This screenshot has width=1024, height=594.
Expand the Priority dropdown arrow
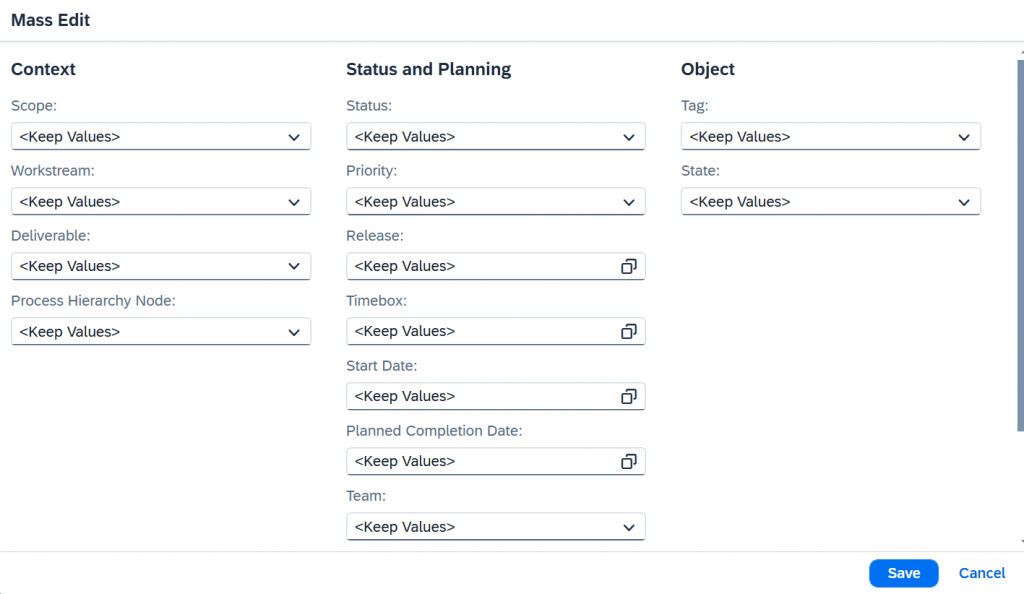coord(628,202)
